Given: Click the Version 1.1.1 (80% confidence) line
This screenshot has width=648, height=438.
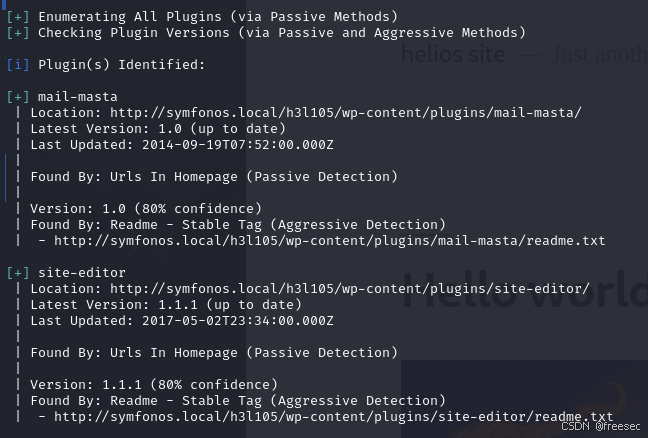Looking at the screenshot, I should click(154, 385).
